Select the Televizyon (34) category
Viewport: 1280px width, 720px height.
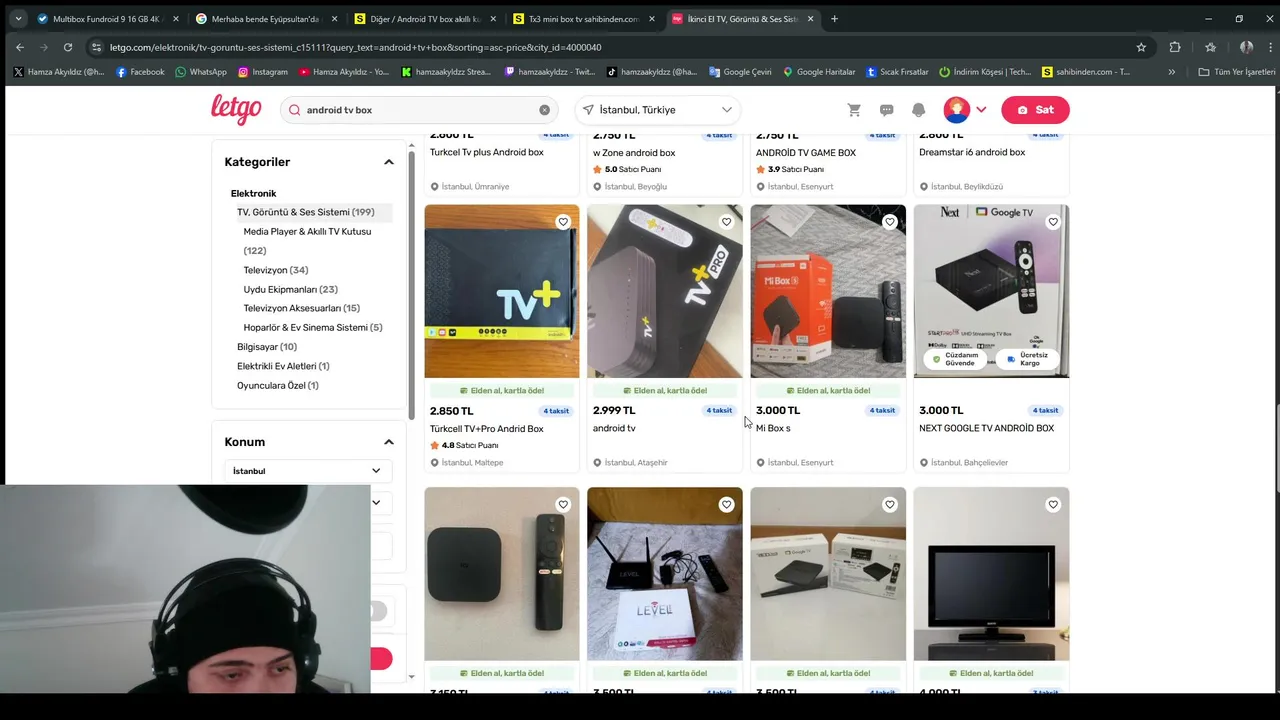pyautogui.click(x=276, y=270)
